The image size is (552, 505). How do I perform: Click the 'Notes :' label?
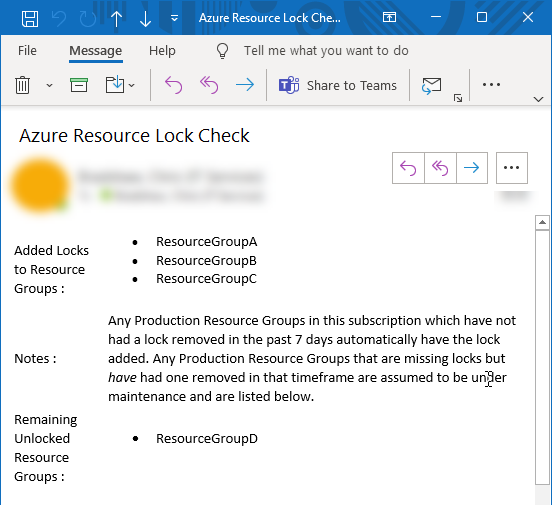click(35, 359)
